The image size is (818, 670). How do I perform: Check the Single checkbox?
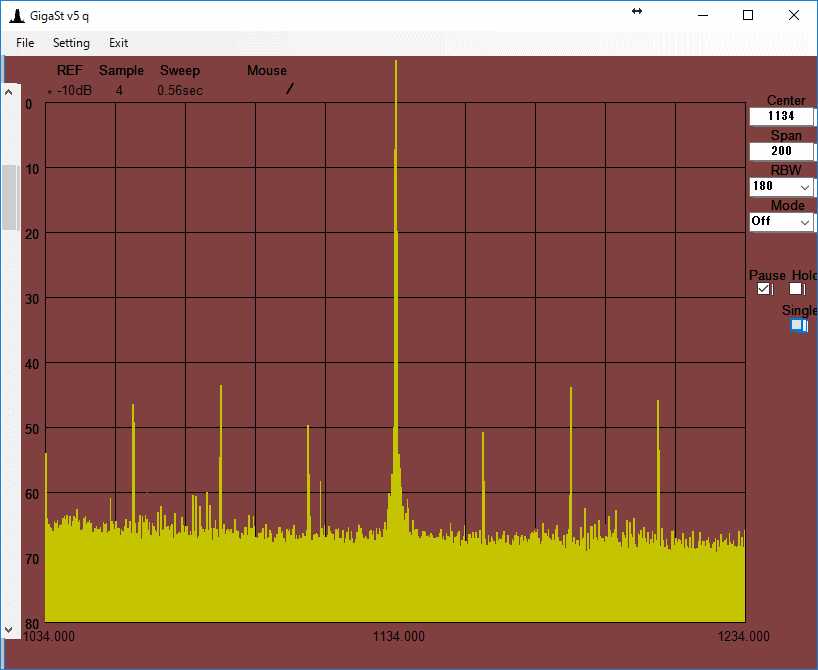[797, 325]
